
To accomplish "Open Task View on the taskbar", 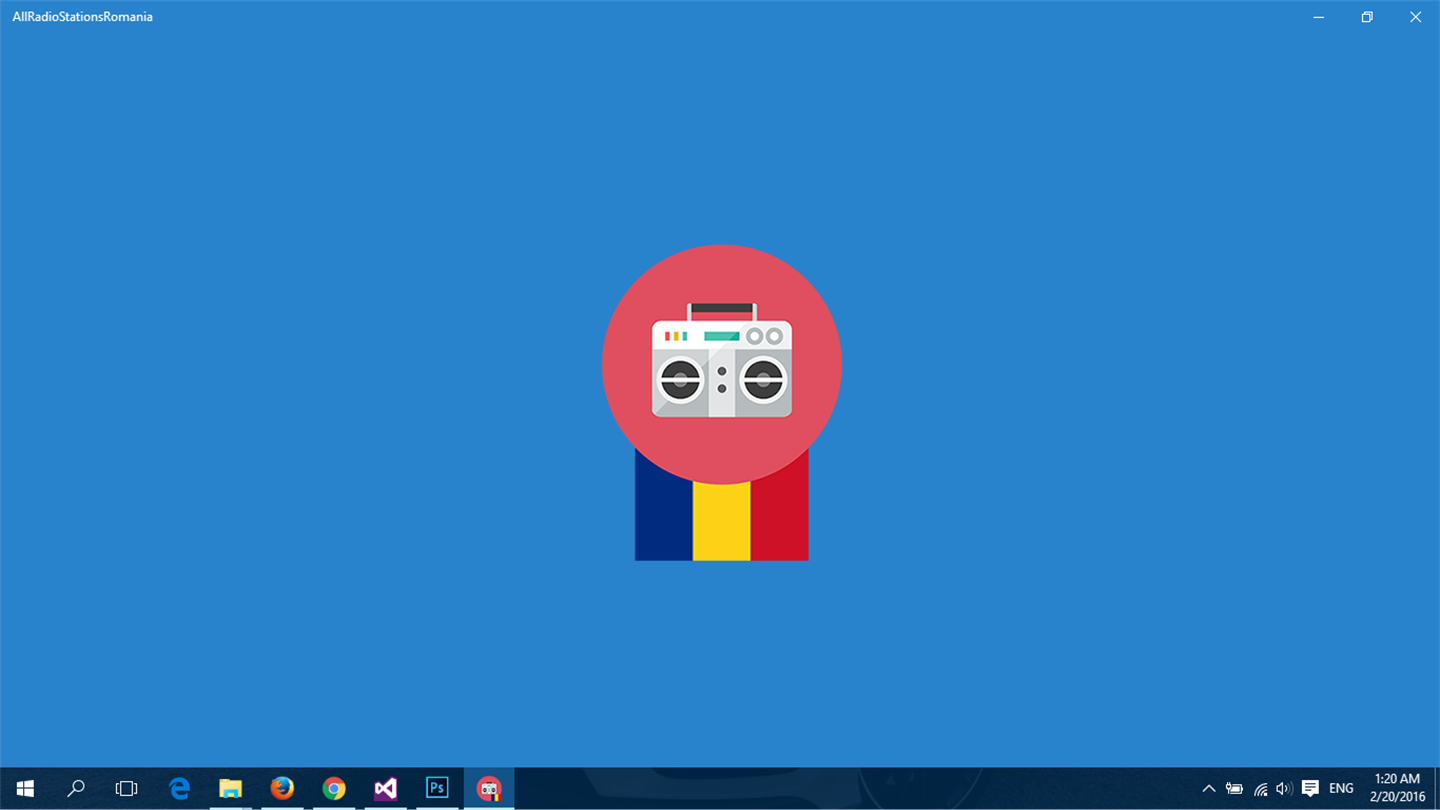I will (127, 789).
